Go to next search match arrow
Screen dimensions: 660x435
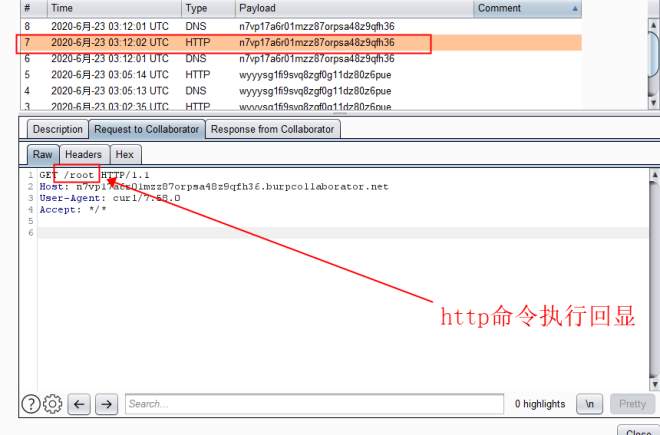(x=107, y=404)
